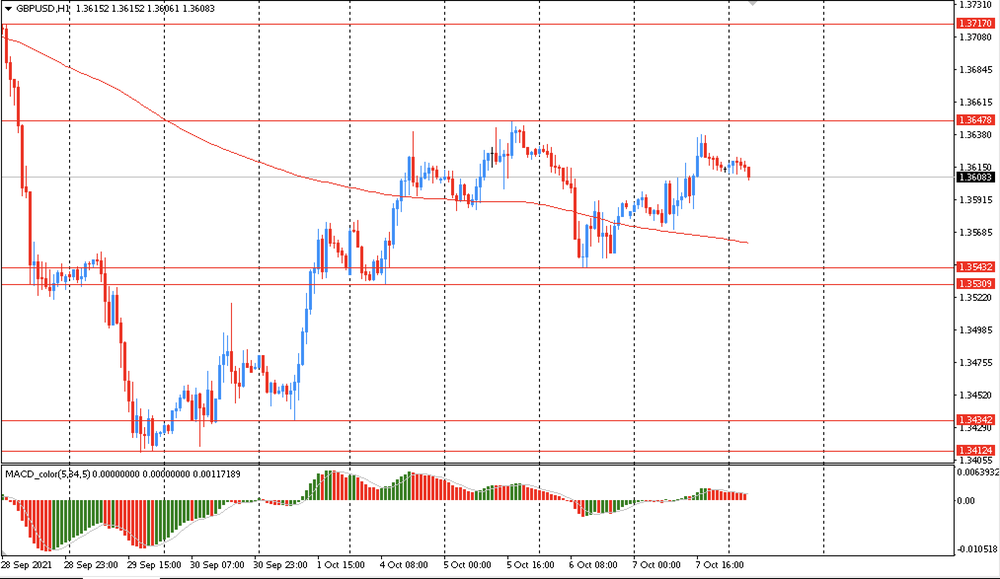Click the 1.37080 value on price axis
The image size is (1000, 579).
click(976, 38)
